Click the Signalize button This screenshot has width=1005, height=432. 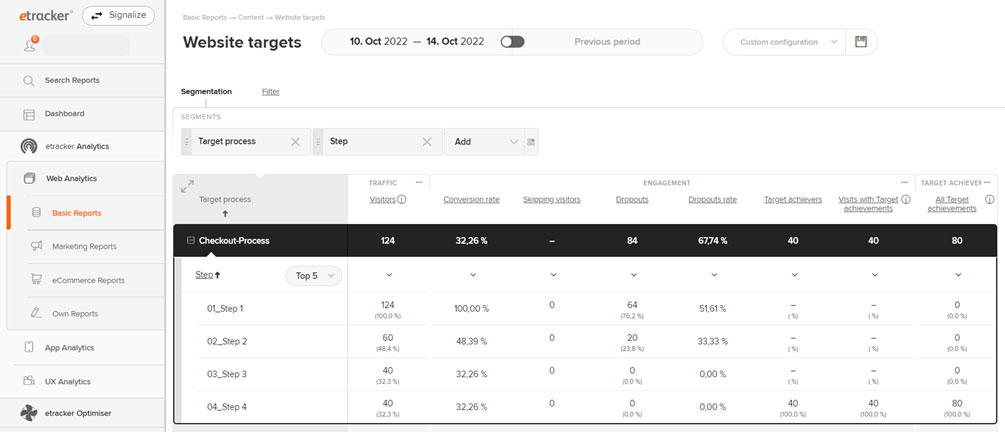coord(119,15)
